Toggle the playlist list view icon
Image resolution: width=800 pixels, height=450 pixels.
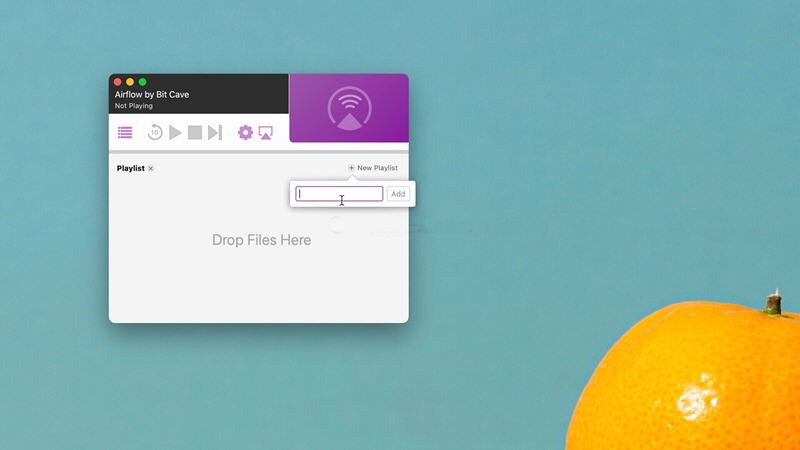(x=125, y=133)
